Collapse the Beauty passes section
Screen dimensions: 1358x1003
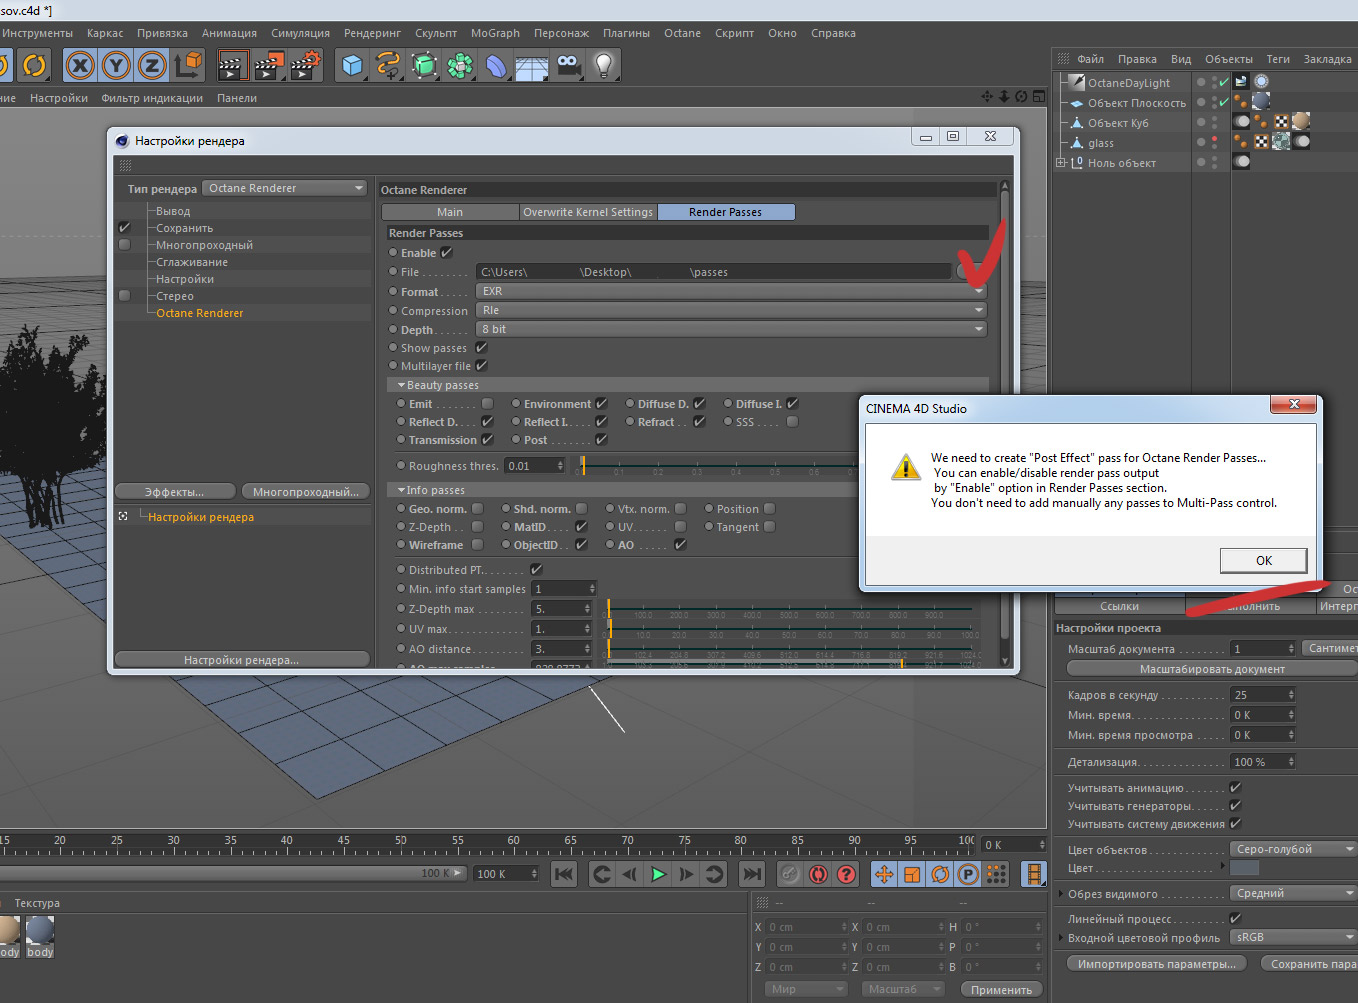pyautogui.click(x=401, y=385)
